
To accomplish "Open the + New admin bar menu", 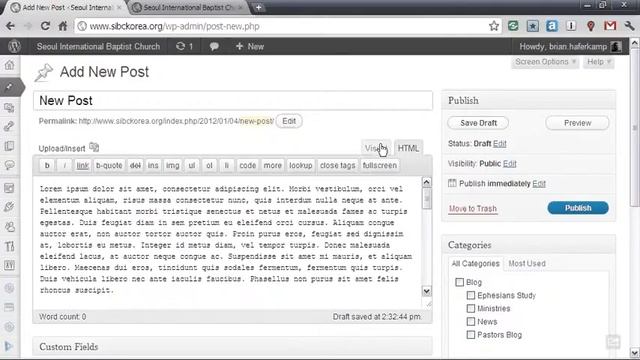I will 250,47.
